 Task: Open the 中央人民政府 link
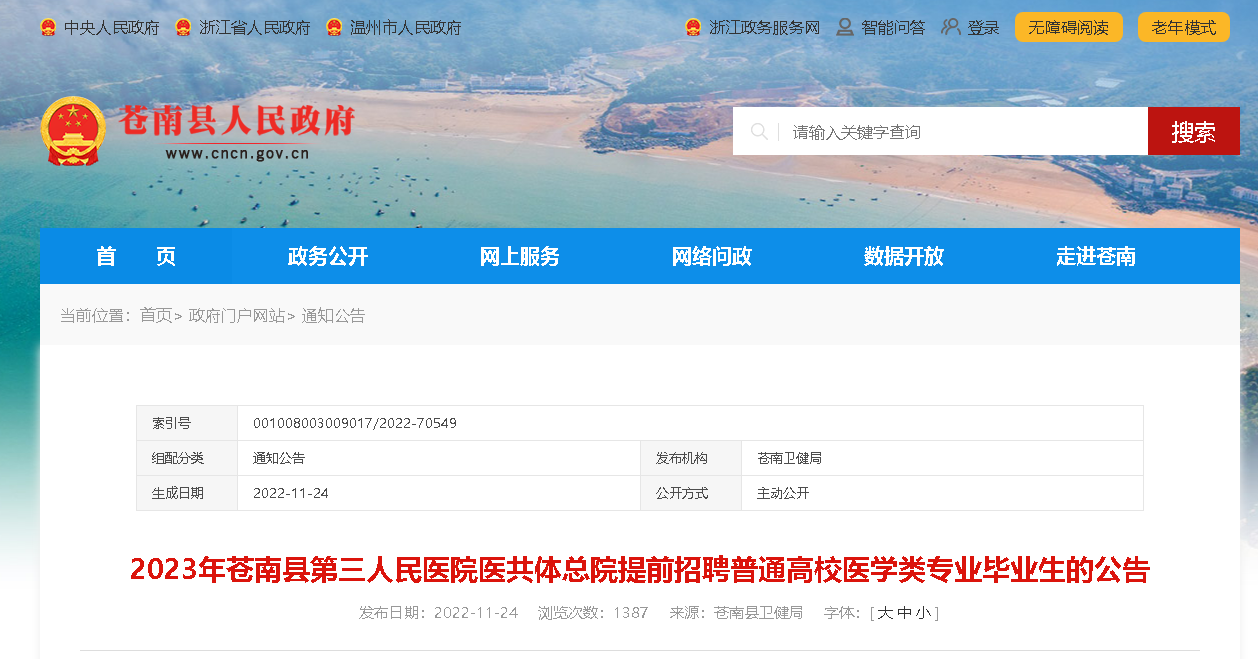click(x=111, y=28)
